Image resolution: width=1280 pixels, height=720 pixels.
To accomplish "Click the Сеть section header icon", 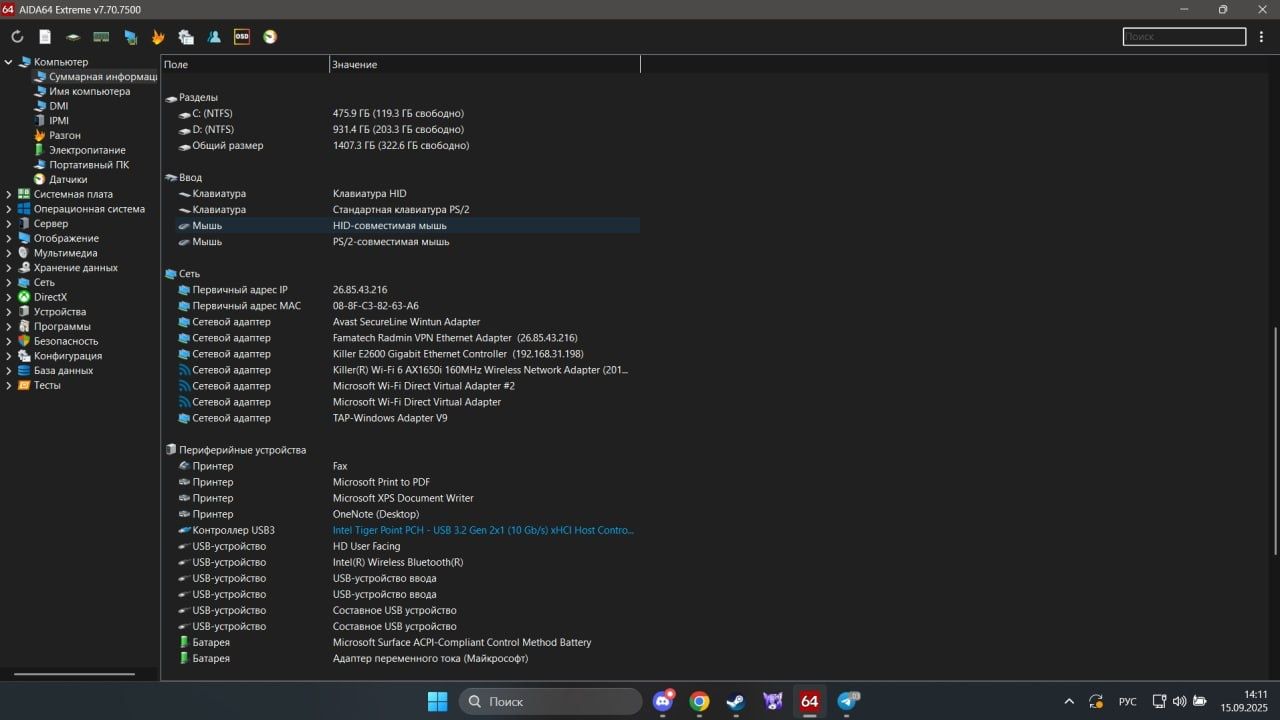I will tap(170, 274).
